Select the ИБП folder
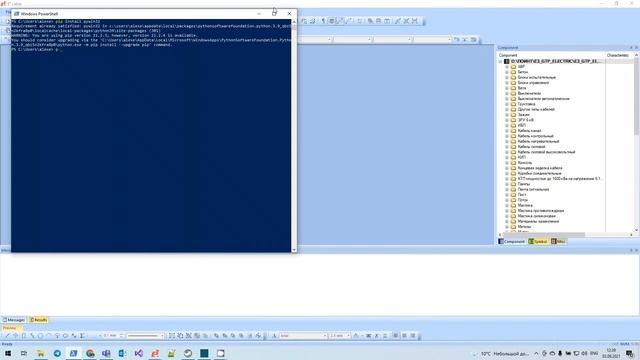The width and height of the screenshot is (640, 360). point(522,125)
